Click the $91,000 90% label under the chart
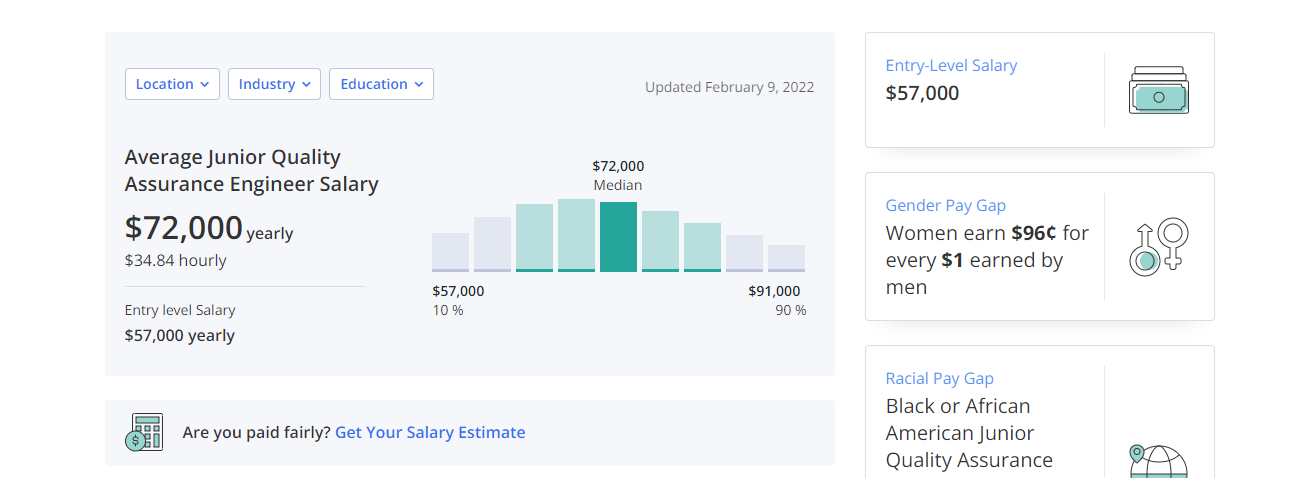1301x478 pixels. coord(775,300)
